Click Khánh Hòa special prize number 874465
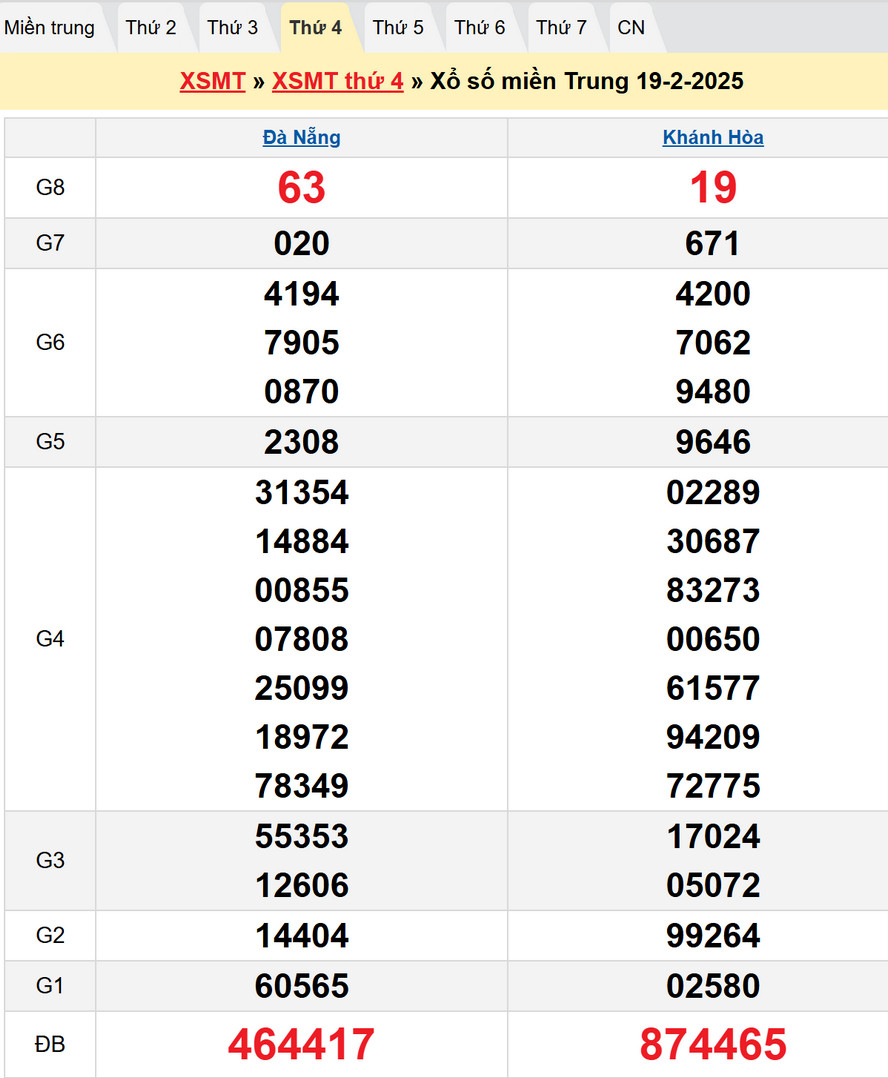The width and height of the screenshot is (888, 1078). [x=713, y=1044]
